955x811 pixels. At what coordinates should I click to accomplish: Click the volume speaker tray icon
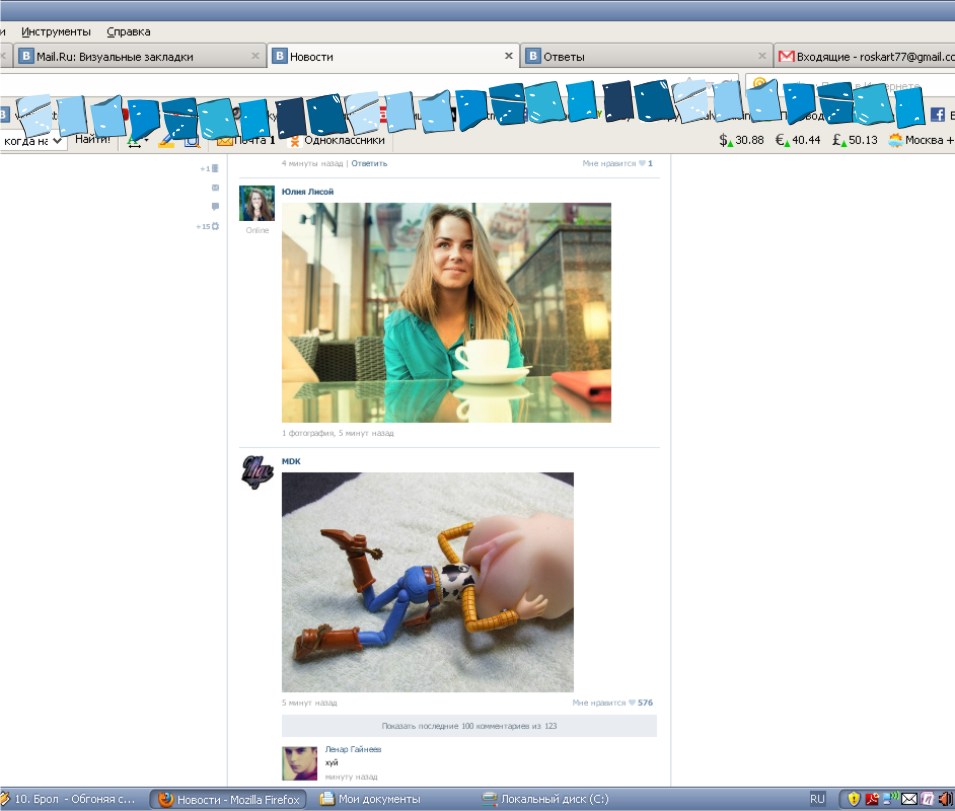coord(946,799)
